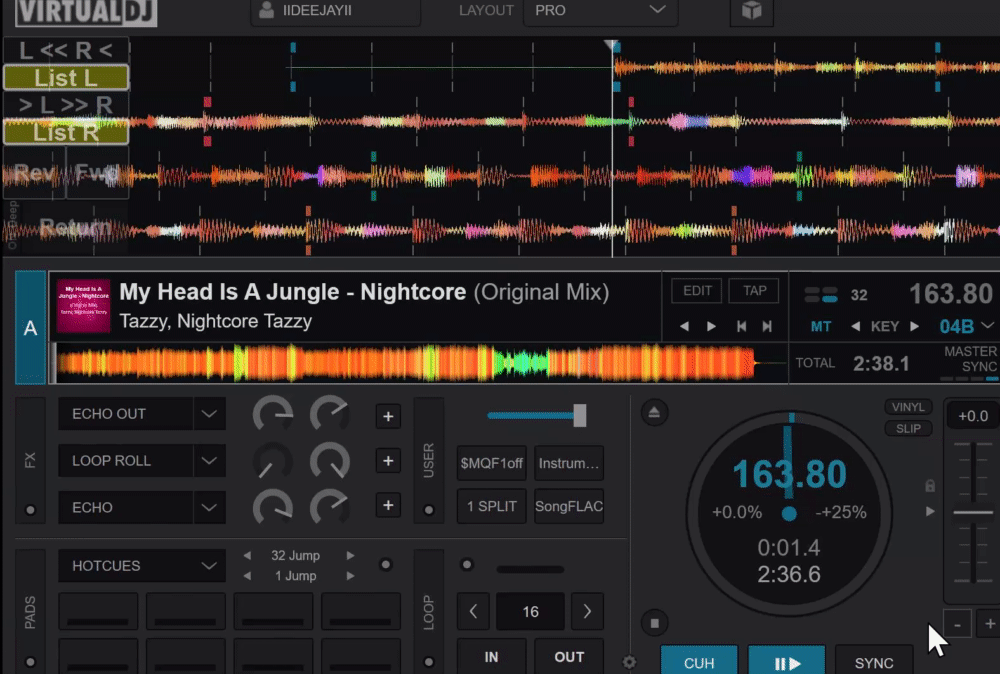This screenshot has height=674, width=1000.
Task: Click the stop square icon
Action: pos(654,623)
